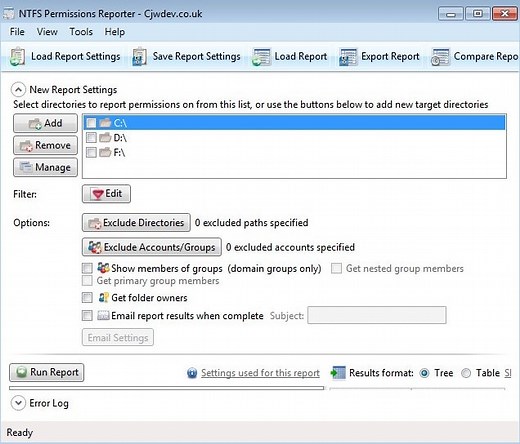This screenshot has width=520, height=444.
Task: Open the File menu
Action: pyautogui.click(x=17, y=32)
